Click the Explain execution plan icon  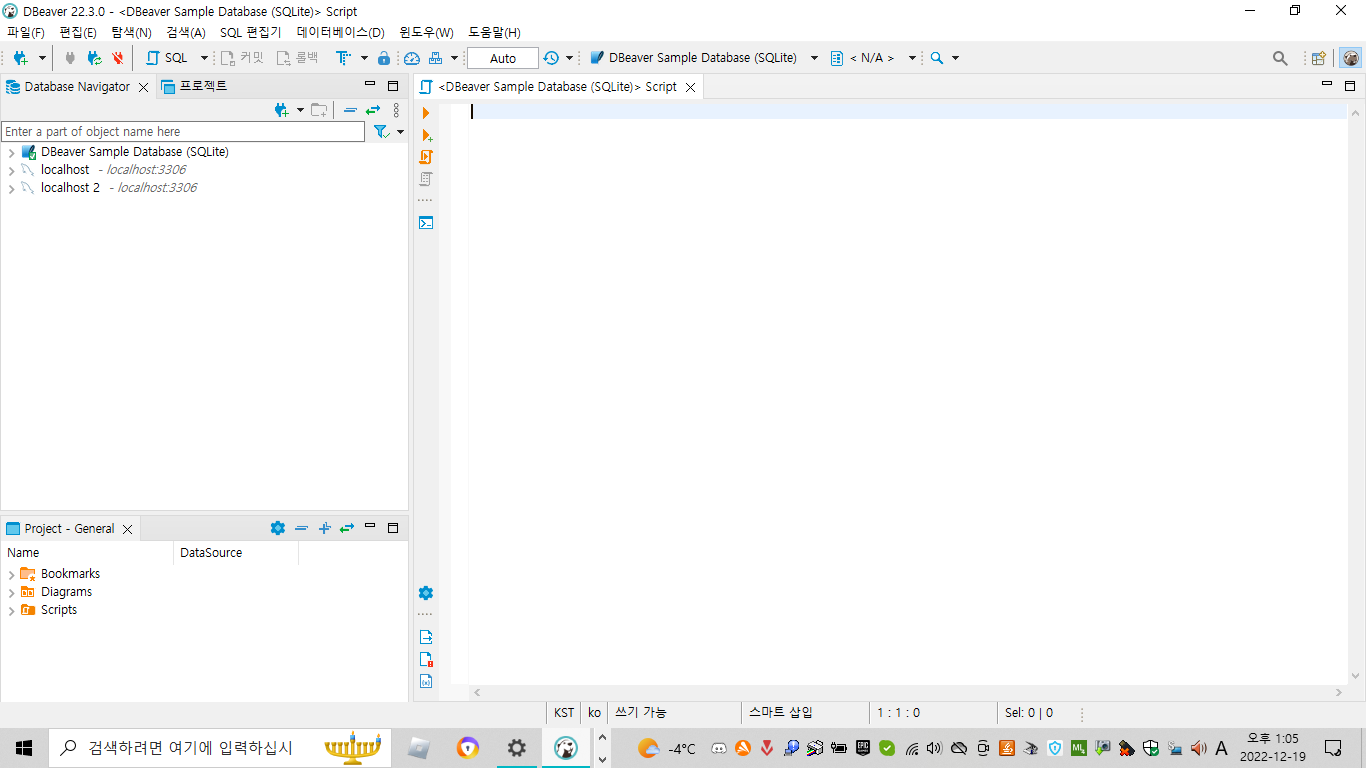coord(426,179)
